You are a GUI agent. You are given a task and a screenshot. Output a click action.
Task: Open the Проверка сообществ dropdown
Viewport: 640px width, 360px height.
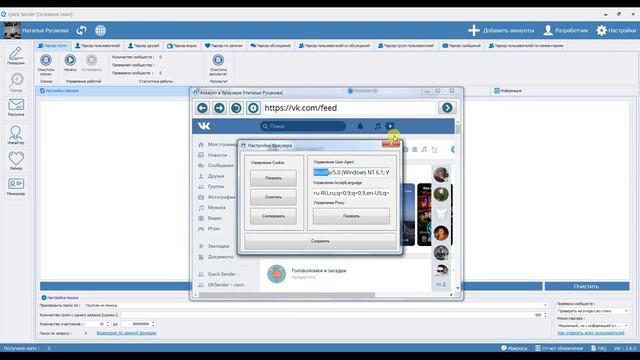pyautogui.click(x=592, y=311)
